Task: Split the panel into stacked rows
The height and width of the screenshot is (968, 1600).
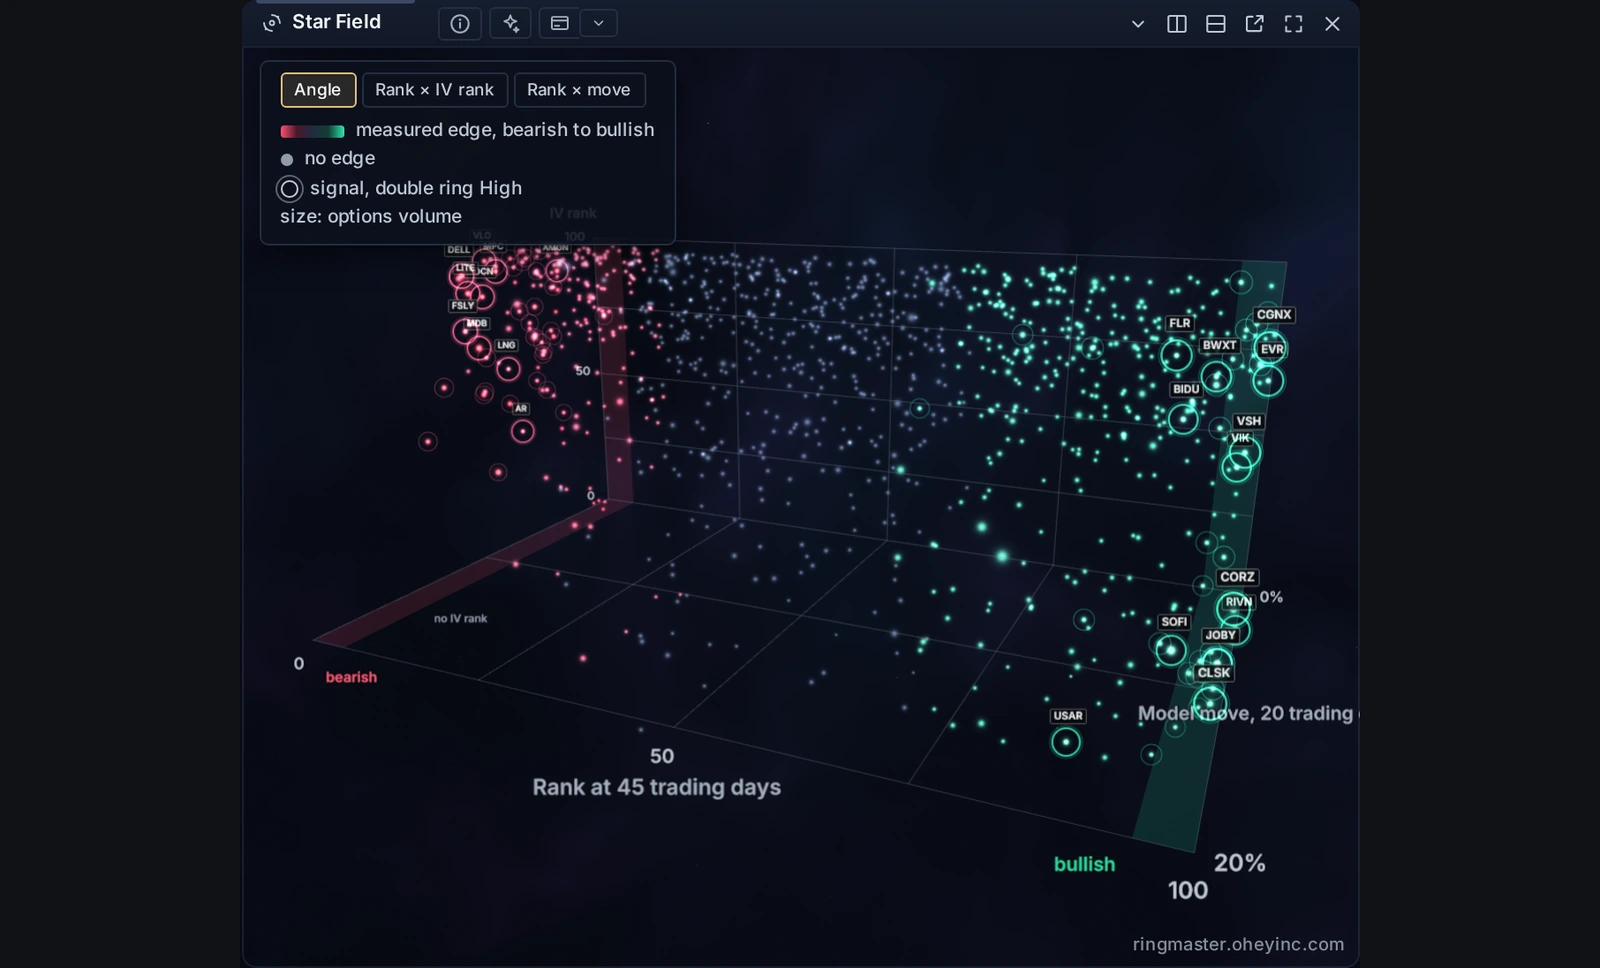Action: point(1216,24)
